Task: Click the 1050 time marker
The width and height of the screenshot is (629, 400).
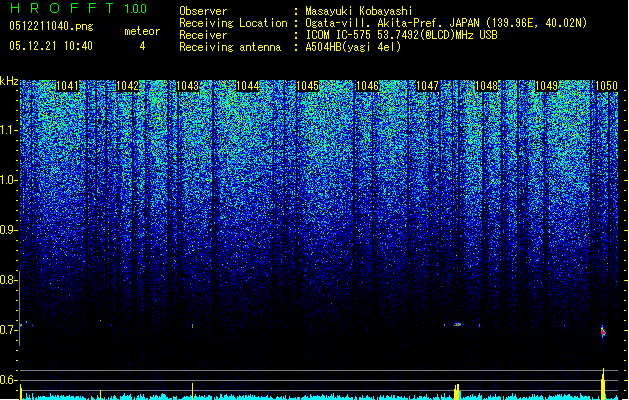Action: [x=606, y=86]
